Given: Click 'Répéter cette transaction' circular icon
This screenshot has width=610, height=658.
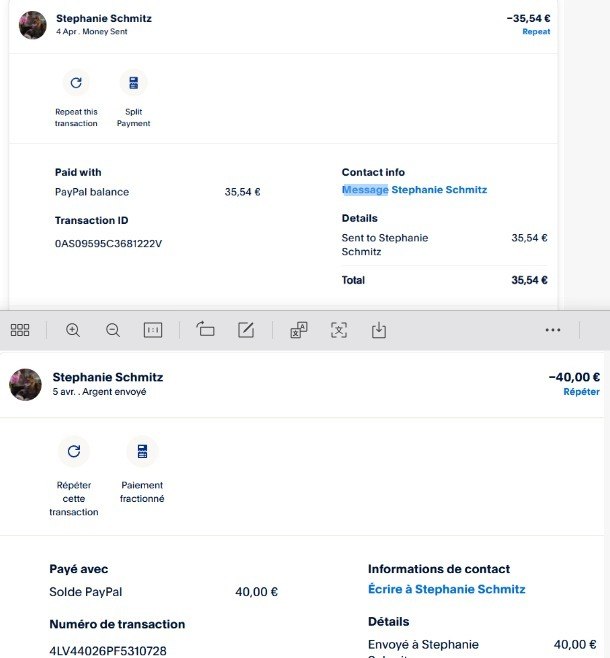Looking at the screenshot, I should 73,451.
